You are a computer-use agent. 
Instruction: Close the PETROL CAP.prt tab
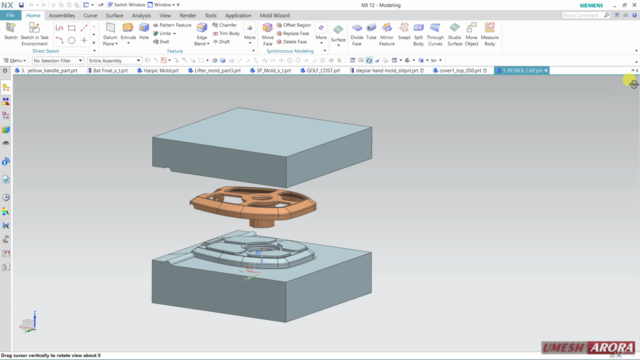tap(546, 71)
